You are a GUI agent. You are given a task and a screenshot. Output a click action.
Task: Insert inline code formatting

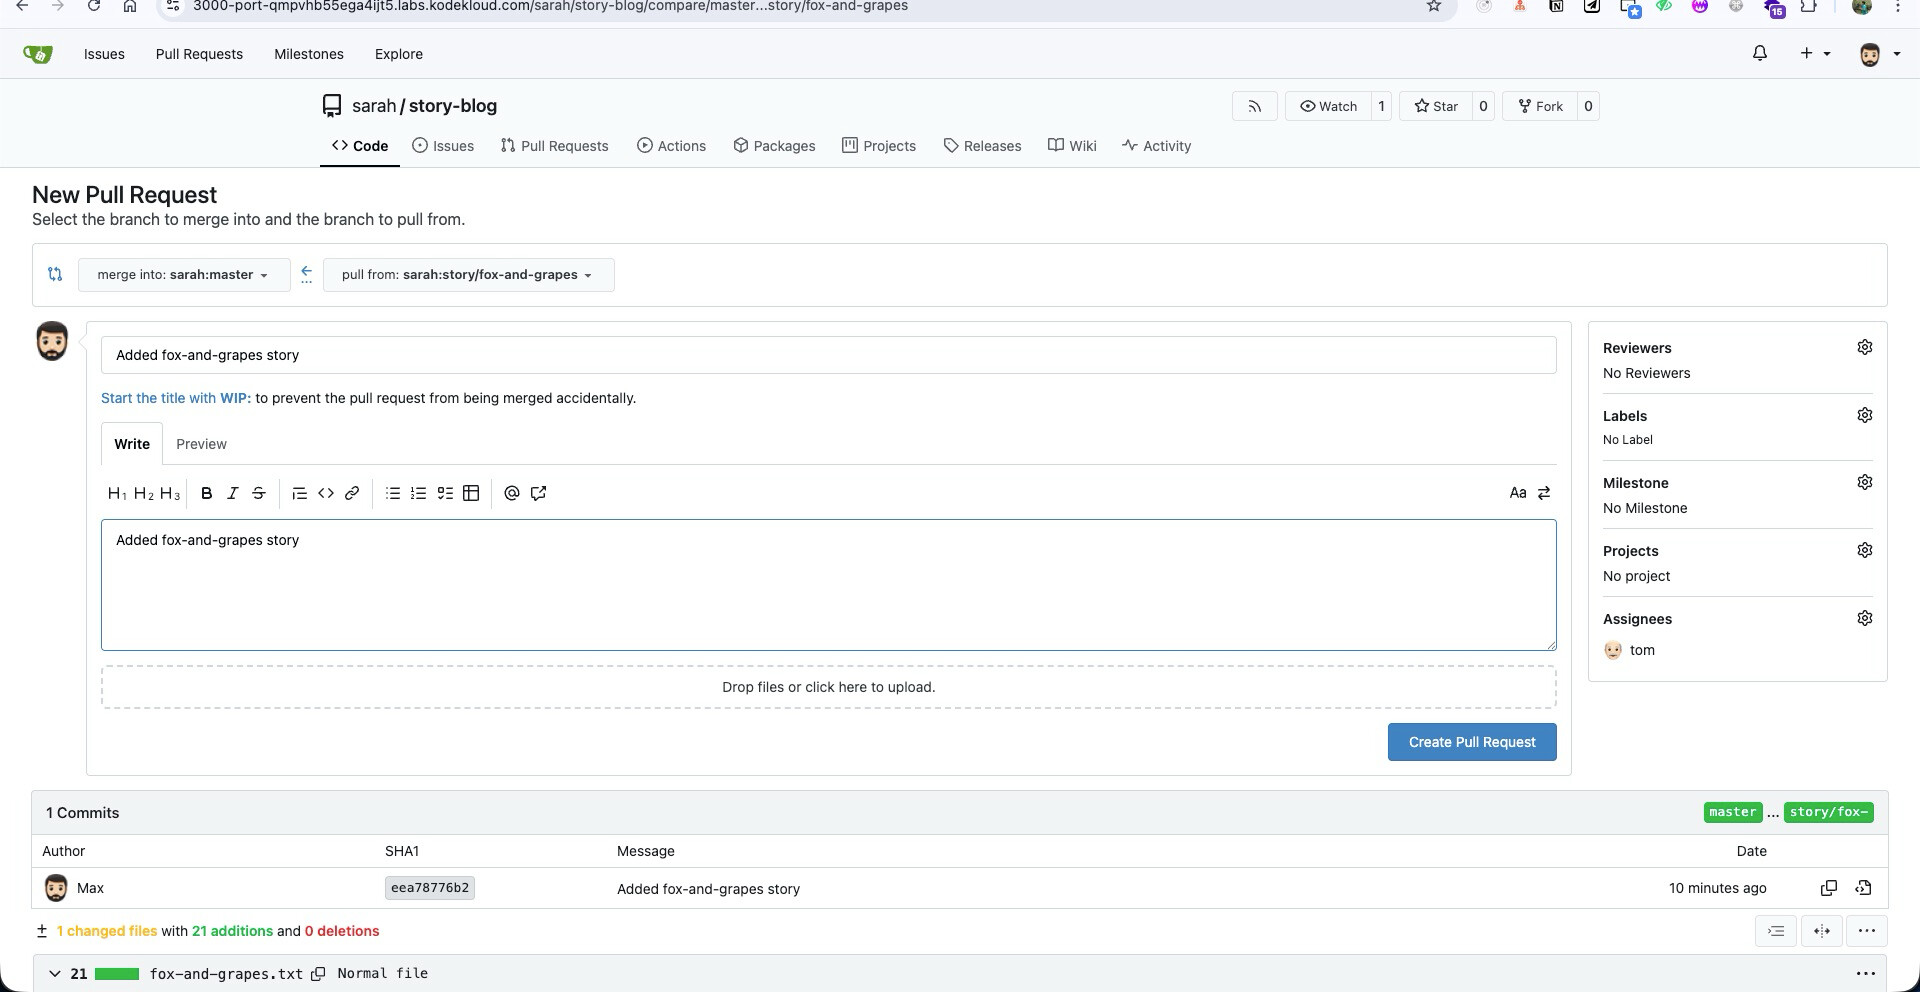[326, 493]
